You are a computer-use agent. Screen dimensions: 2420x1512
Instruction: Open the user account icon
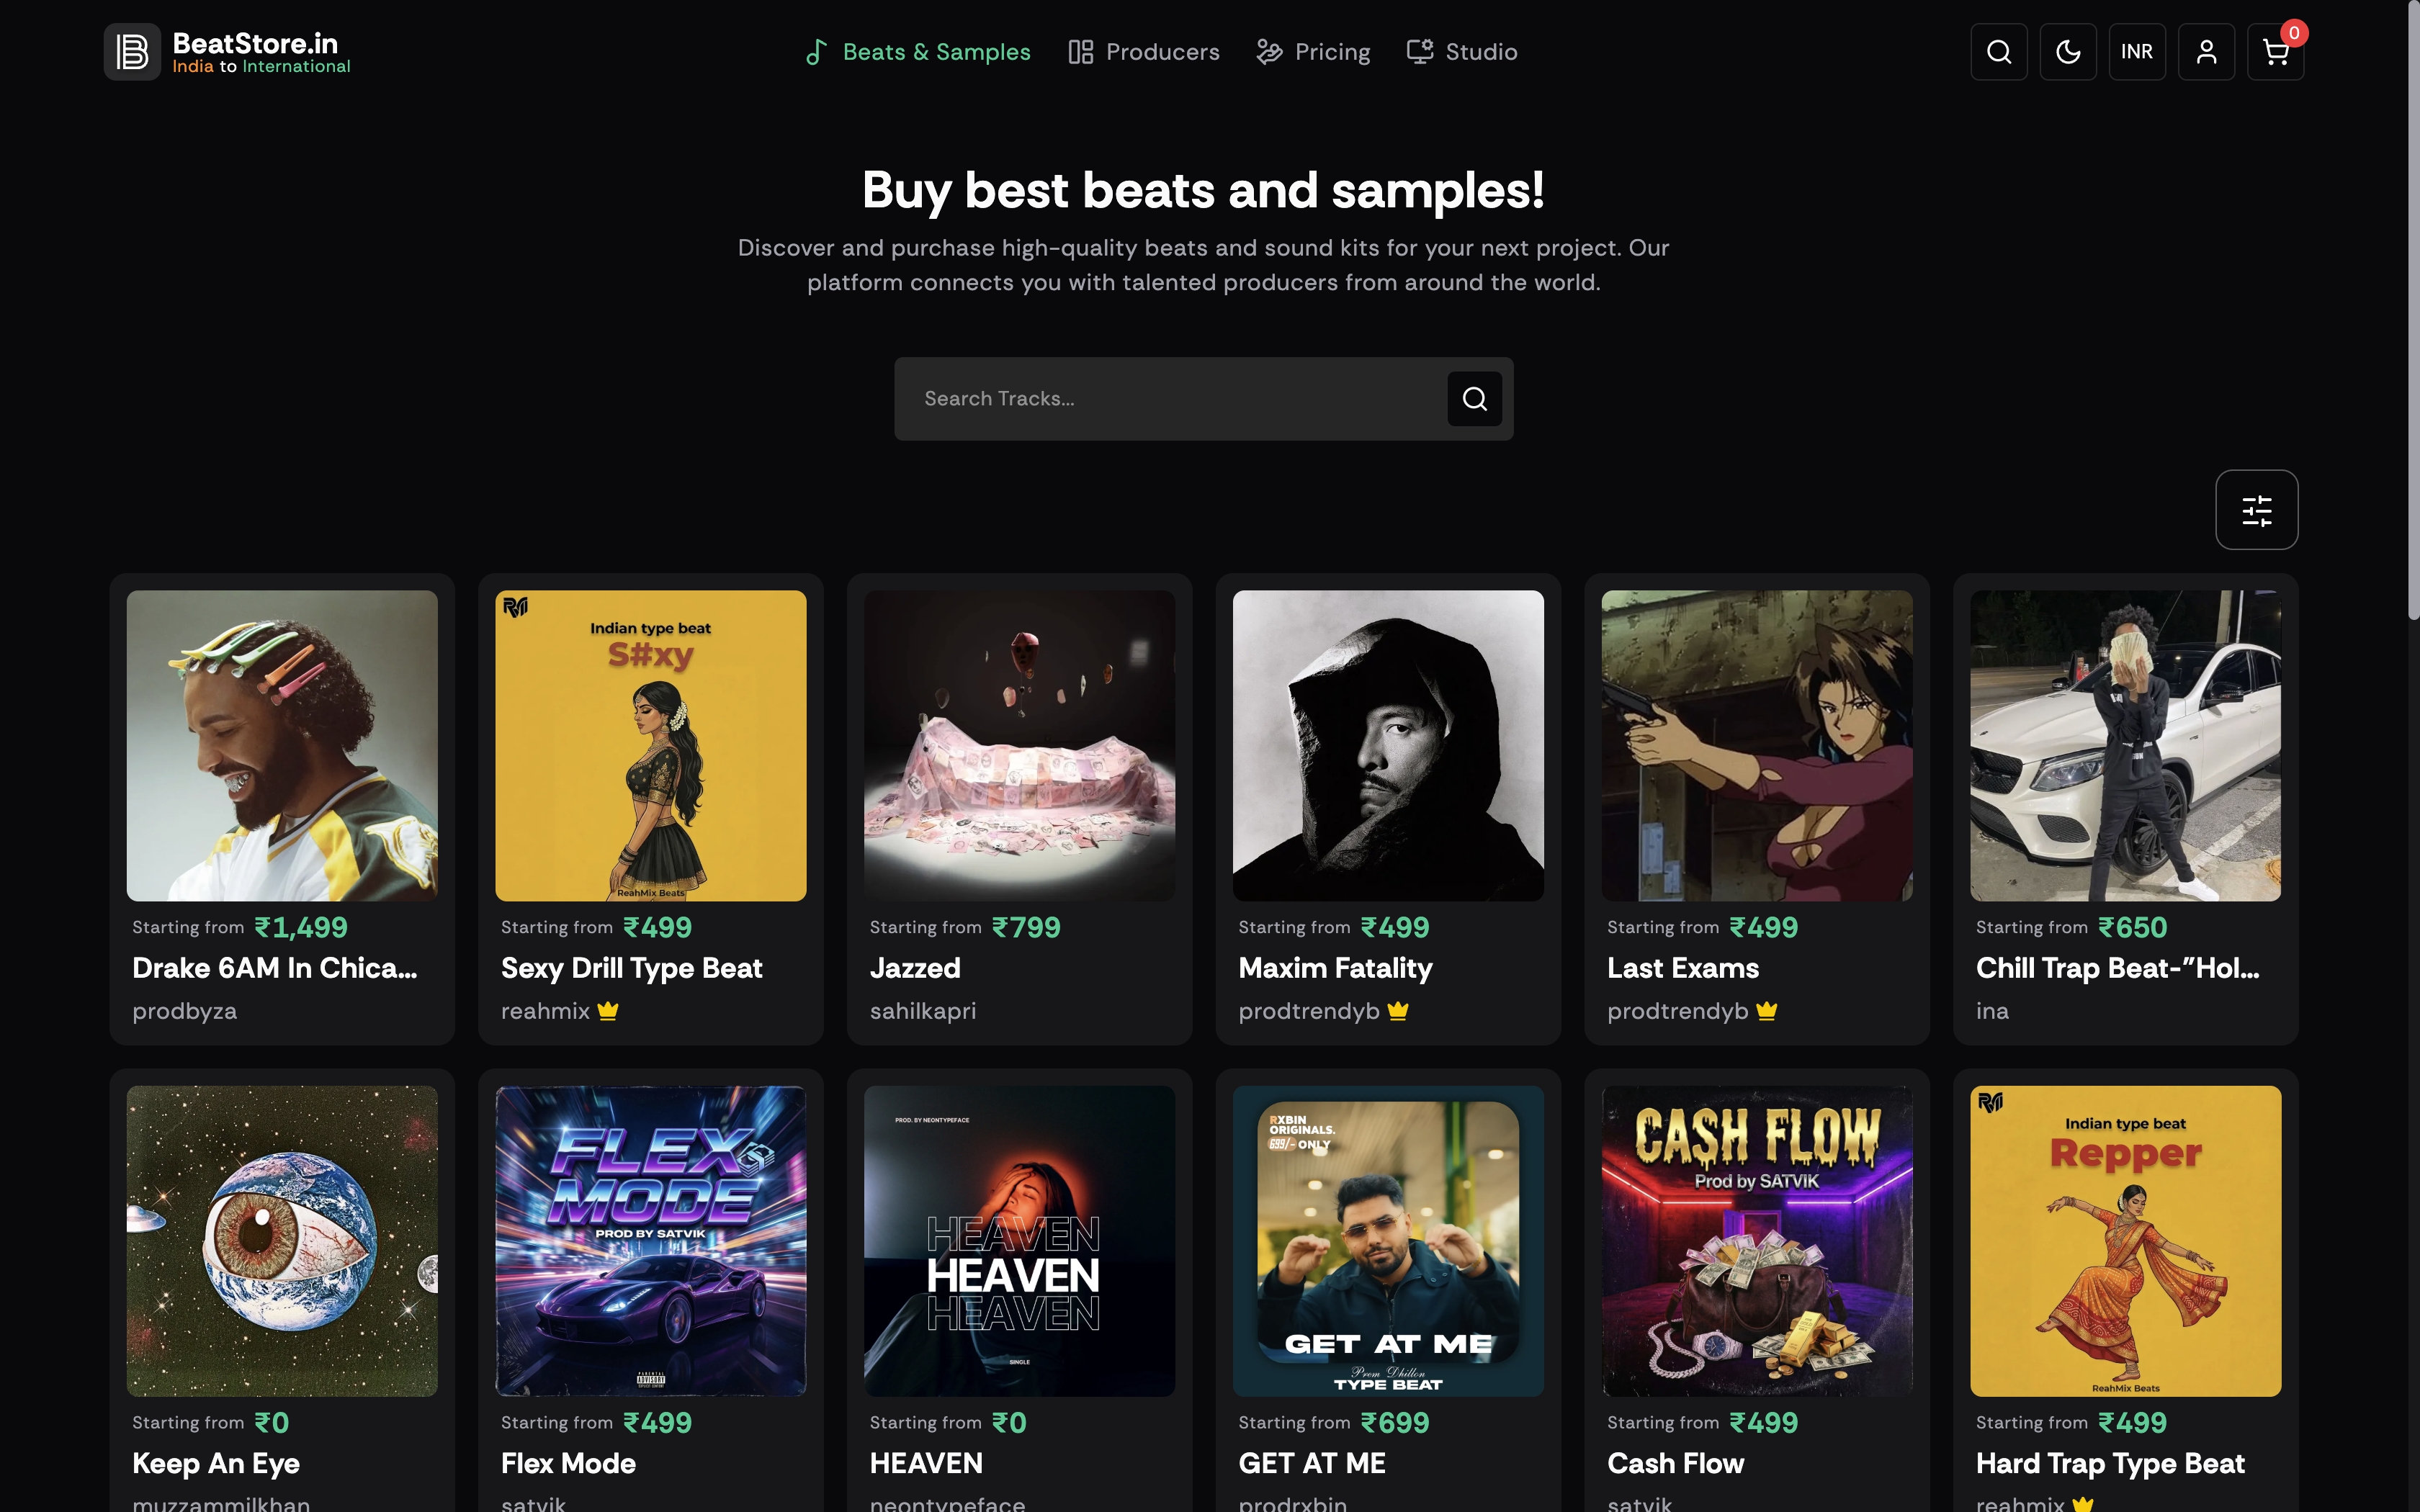[2205, 52]
